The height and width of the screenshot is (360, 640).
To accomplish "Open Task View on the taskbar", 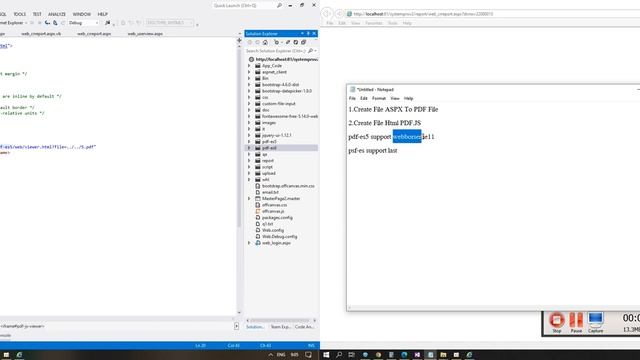I will pos(351,355).
